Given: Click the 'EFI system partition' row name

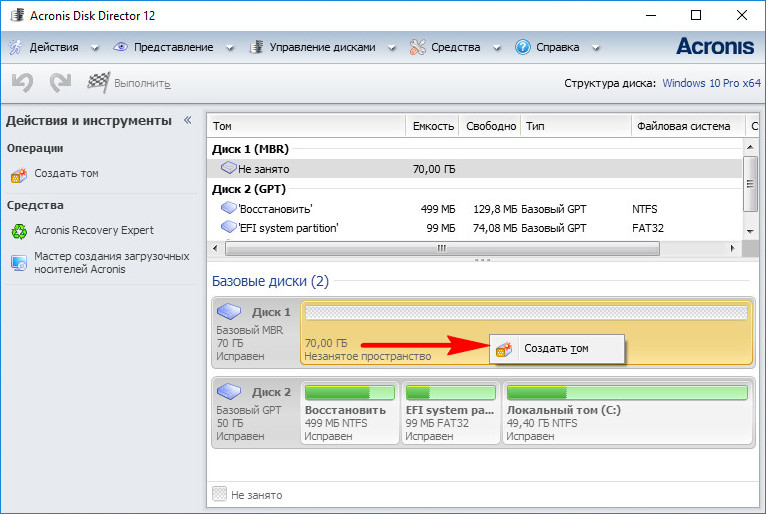Looking at the screenshot, I should [x=288, y=228].
